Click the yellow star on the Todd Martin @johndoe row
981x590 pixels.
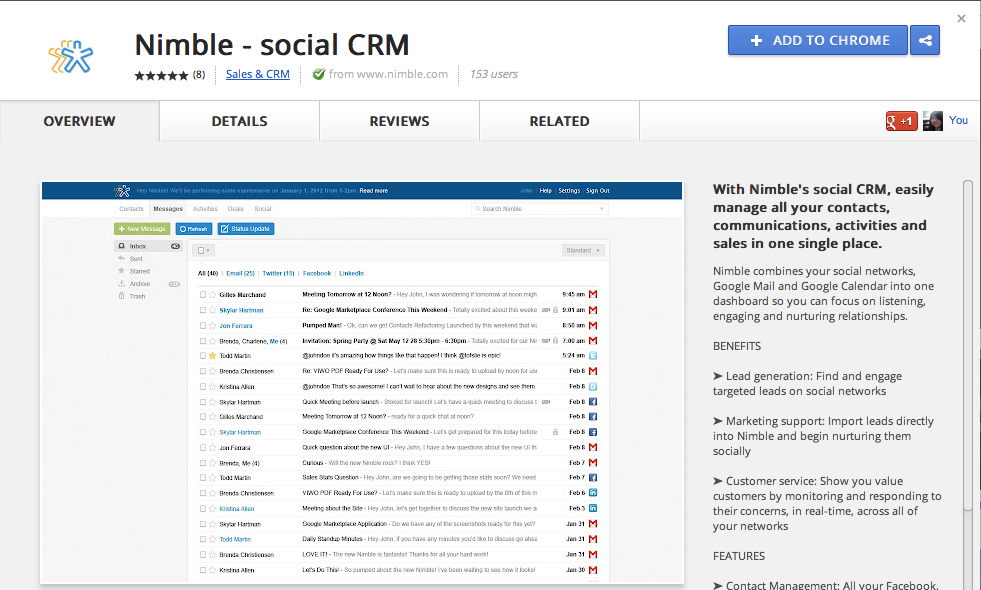point(213,355)
